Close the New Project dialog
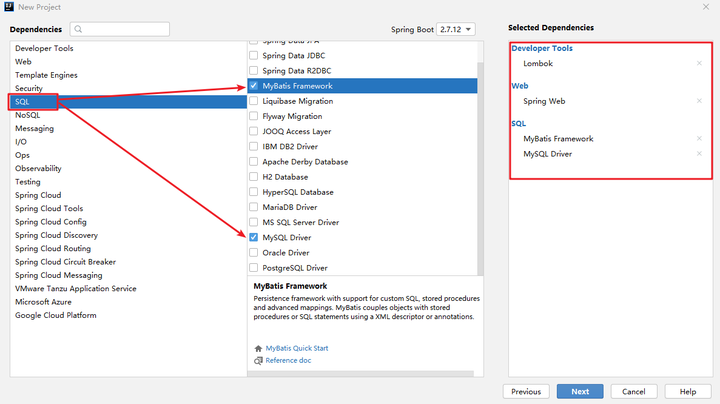720x404 pixels. [706, 7]
